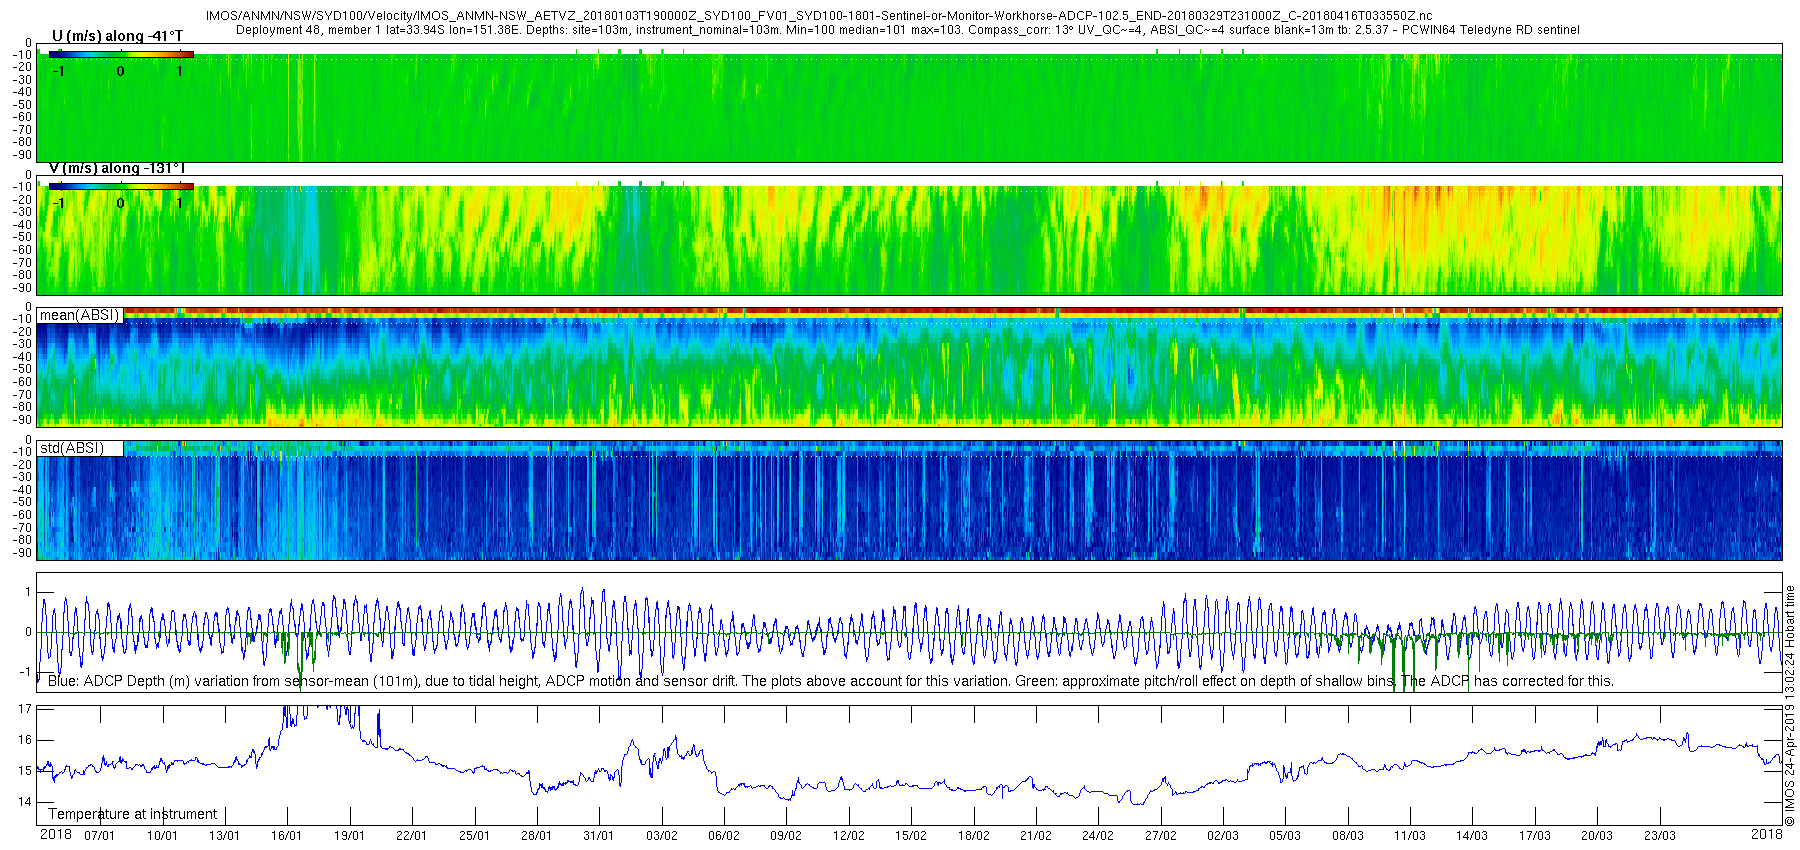The width and height of the screenshot is (1800, 850).
Task: Click inside the U velocity plot panel
Action: pyautogui.click(x=909, y=103)
